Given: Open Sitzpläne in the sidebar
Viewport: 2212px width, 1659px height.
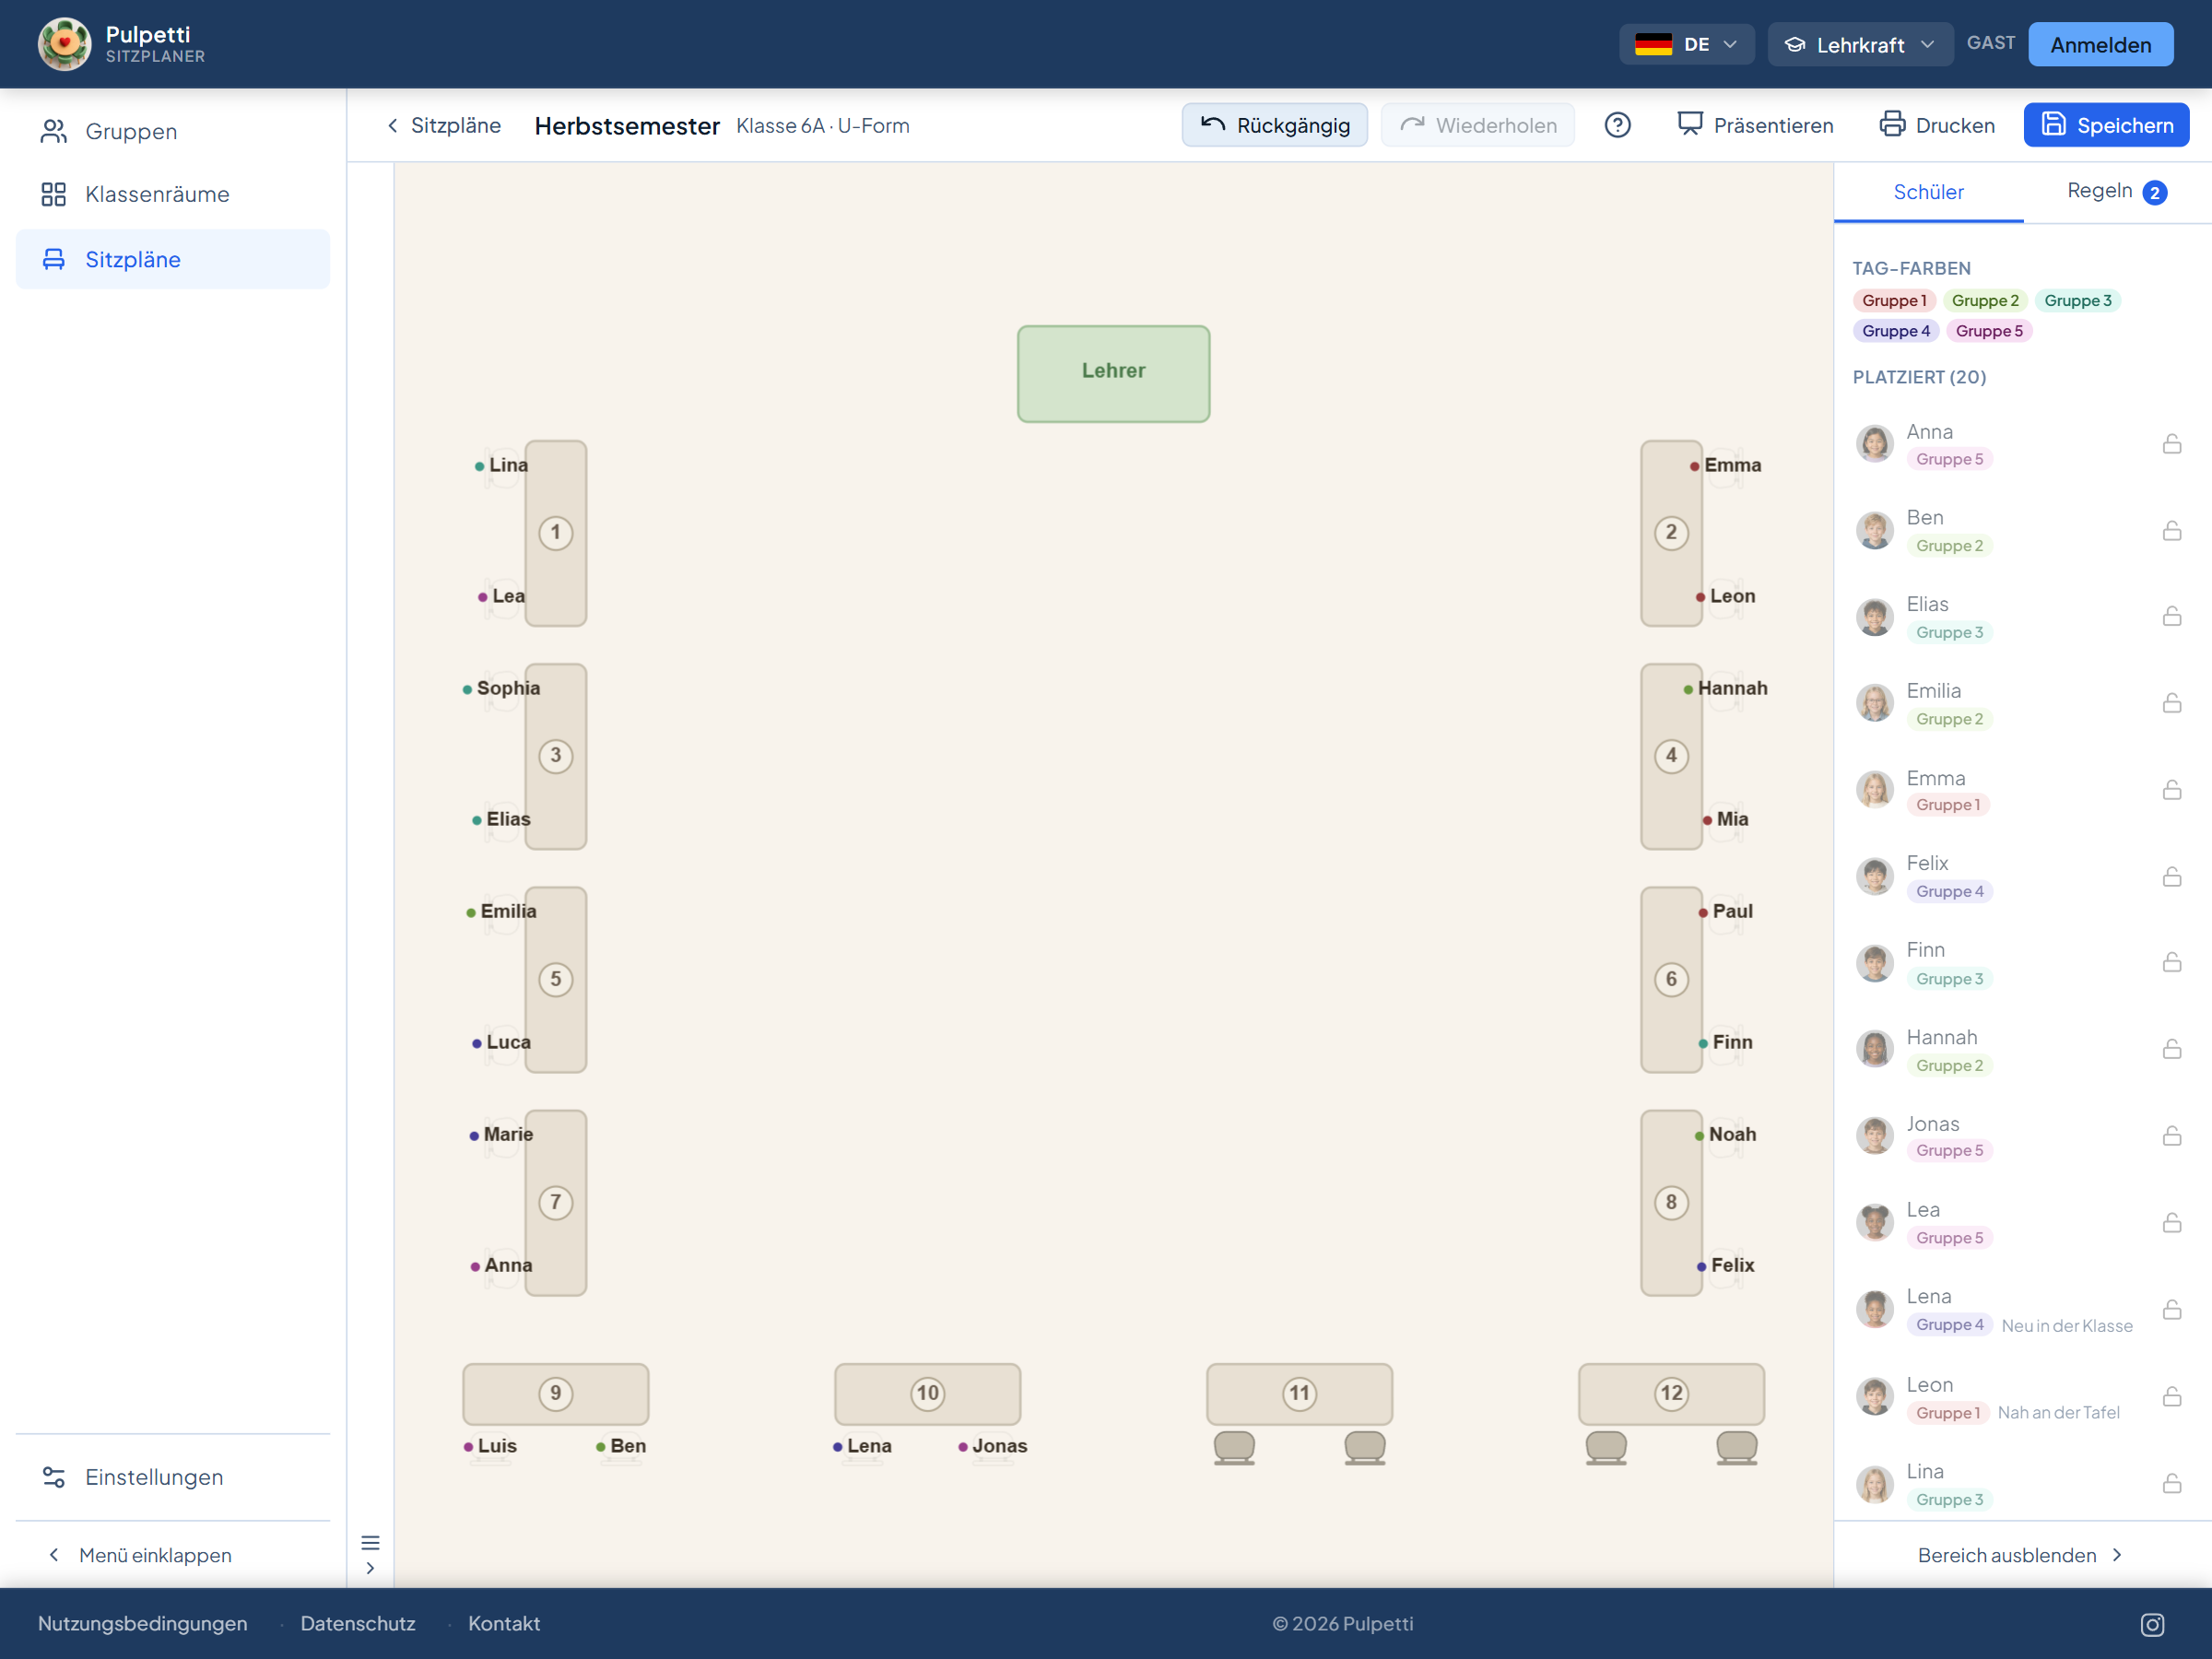Looking at the screenshot, I should pyautogui.click(x=172, y=259).
